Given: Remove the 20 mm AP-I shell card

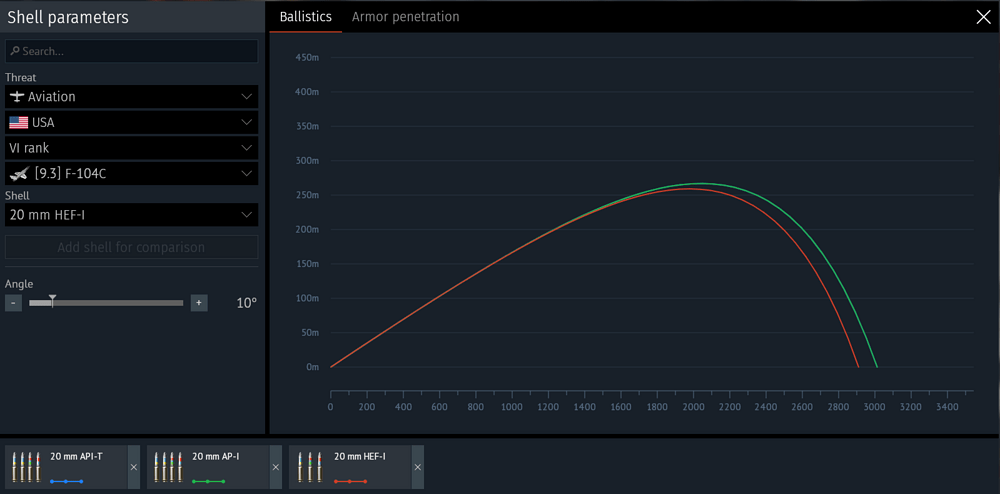Looking at the screenshot, I should [276, 467].
